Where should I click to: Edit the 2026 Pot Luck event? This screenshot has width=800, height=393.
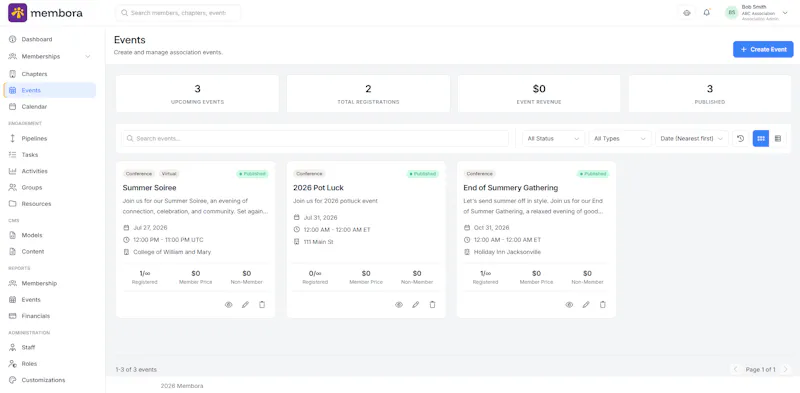click(416, 305)
